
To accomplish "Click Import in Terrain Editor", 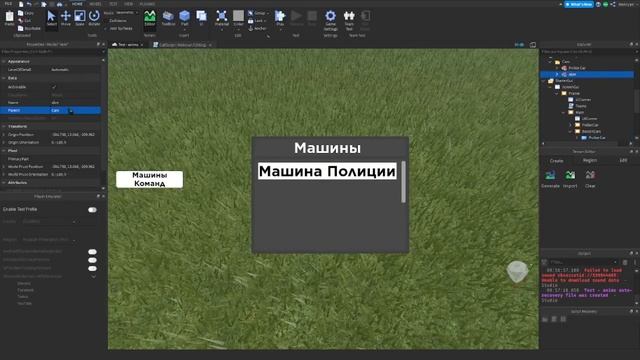I will click(x=570, y=179).
